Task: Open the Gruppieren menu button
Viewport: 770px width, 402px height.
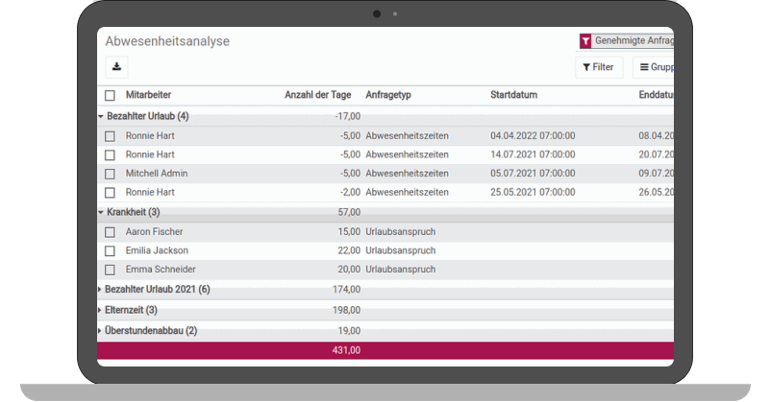Action: pos(656,67)
